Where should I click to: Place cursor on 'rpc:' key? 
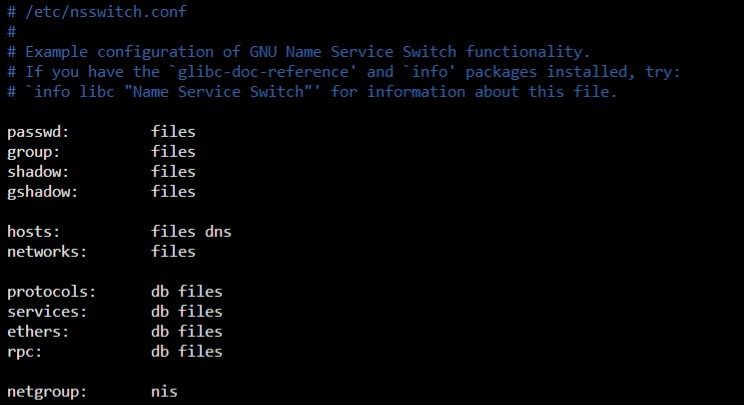[x=25, y=352]
